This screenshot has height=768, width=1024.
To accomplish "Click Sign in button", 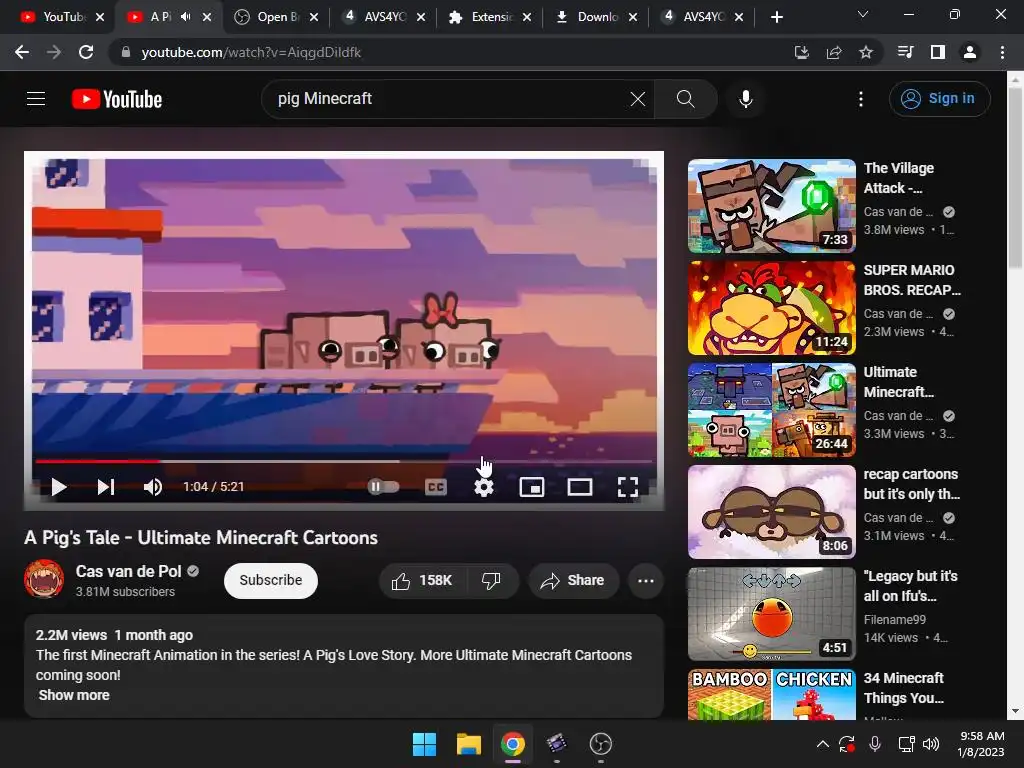I will [939, 99].
